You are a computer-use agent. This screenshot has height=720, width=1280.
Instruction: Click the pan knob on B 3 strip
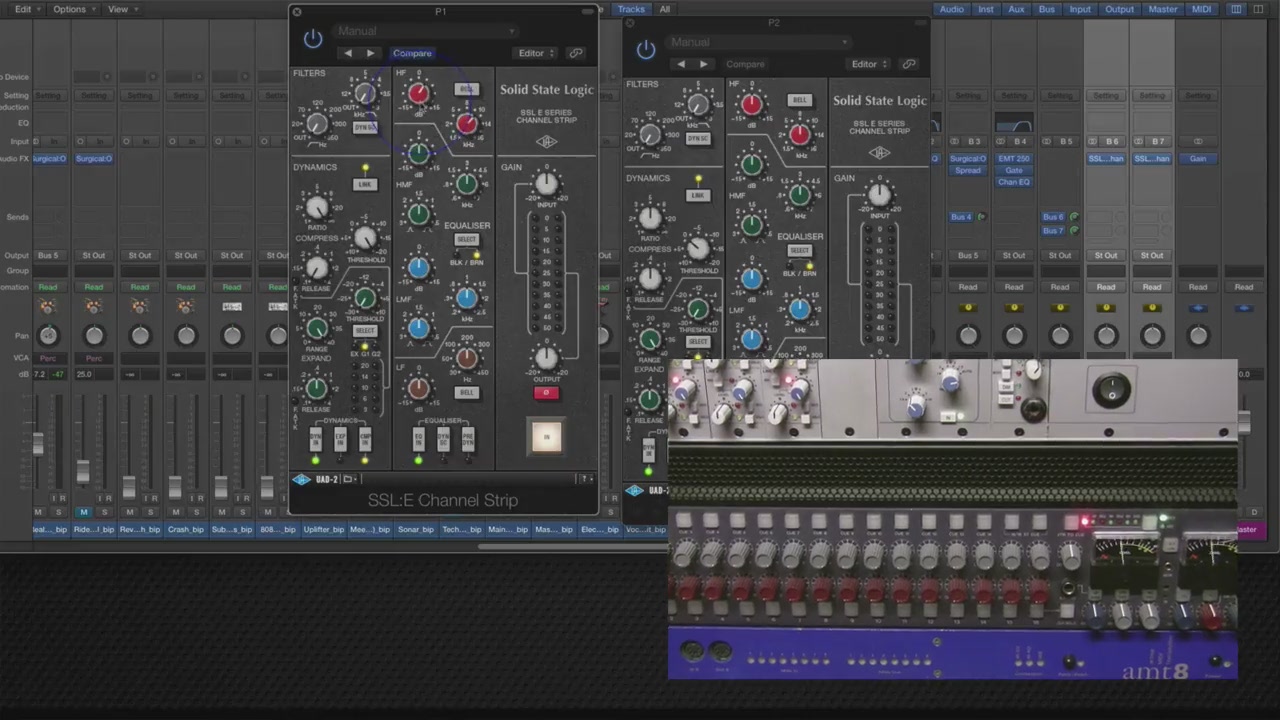click(x=968, y=336)
